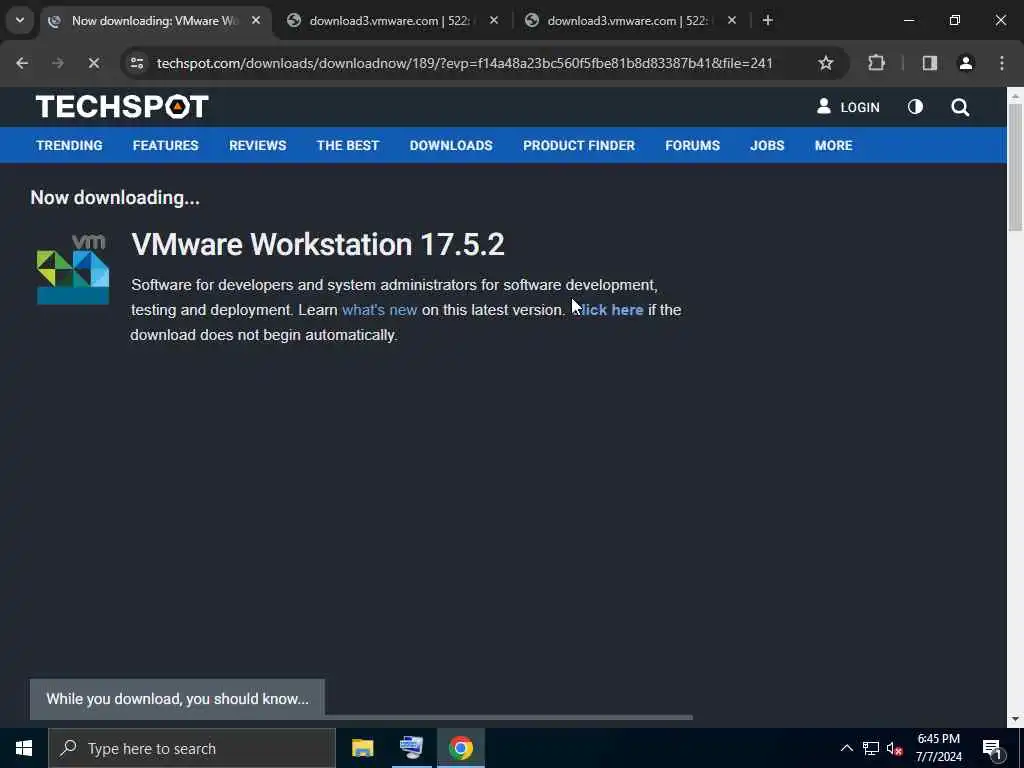Viewport: 1024px width, 768px height.
Task: Click the TechSpot logo
Action: coord(122,106)
